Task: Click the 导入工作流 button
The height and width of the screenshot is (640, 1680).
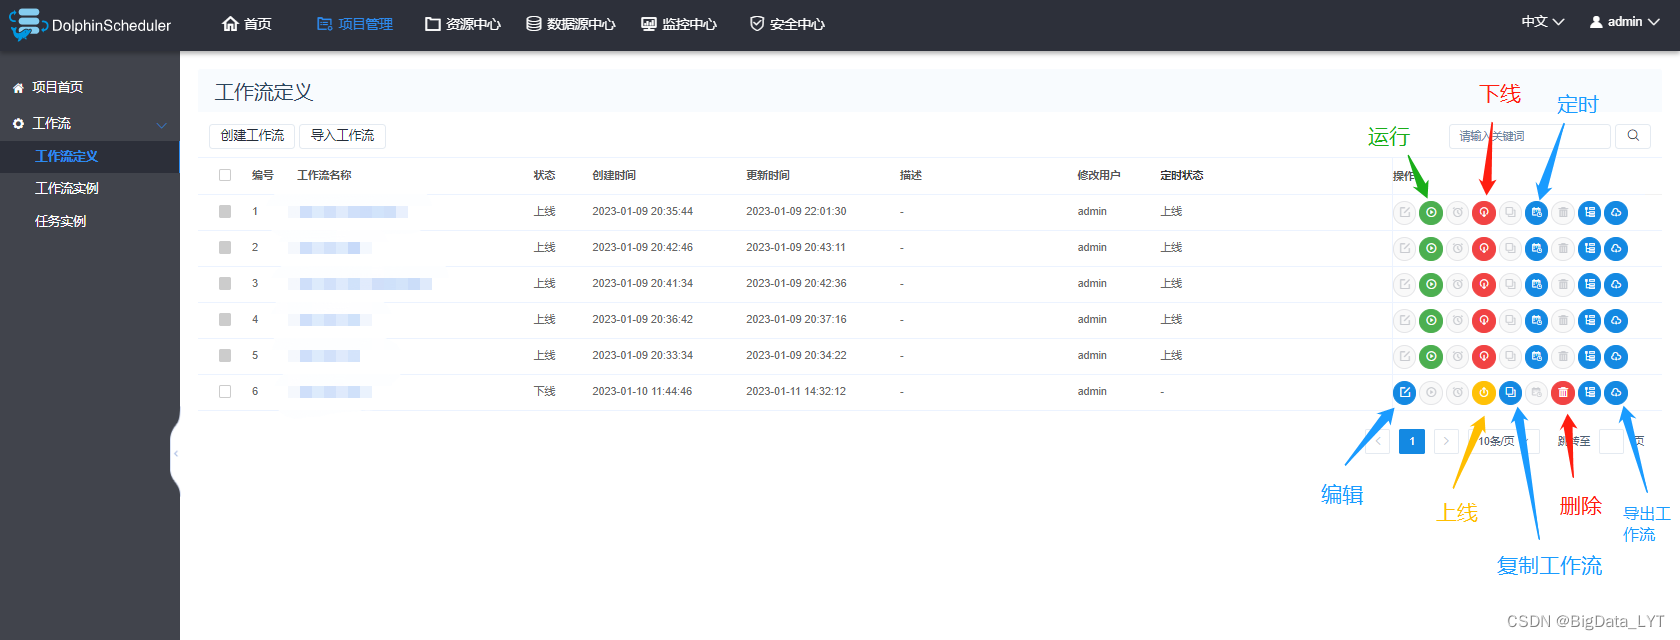Action: (x=342, y=135)
